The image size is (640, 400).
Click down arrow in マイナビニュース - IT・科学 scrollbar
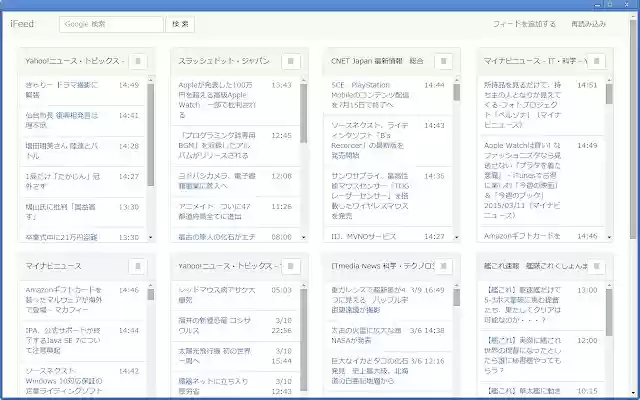[609, 237]
